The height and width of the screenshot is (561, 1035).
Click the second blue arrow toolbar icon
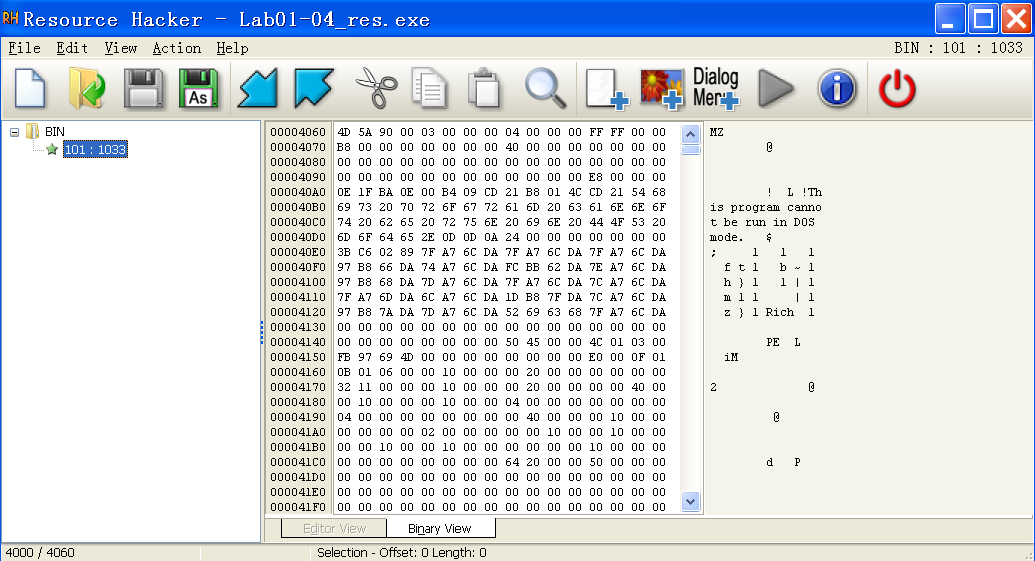click(314, 88)
